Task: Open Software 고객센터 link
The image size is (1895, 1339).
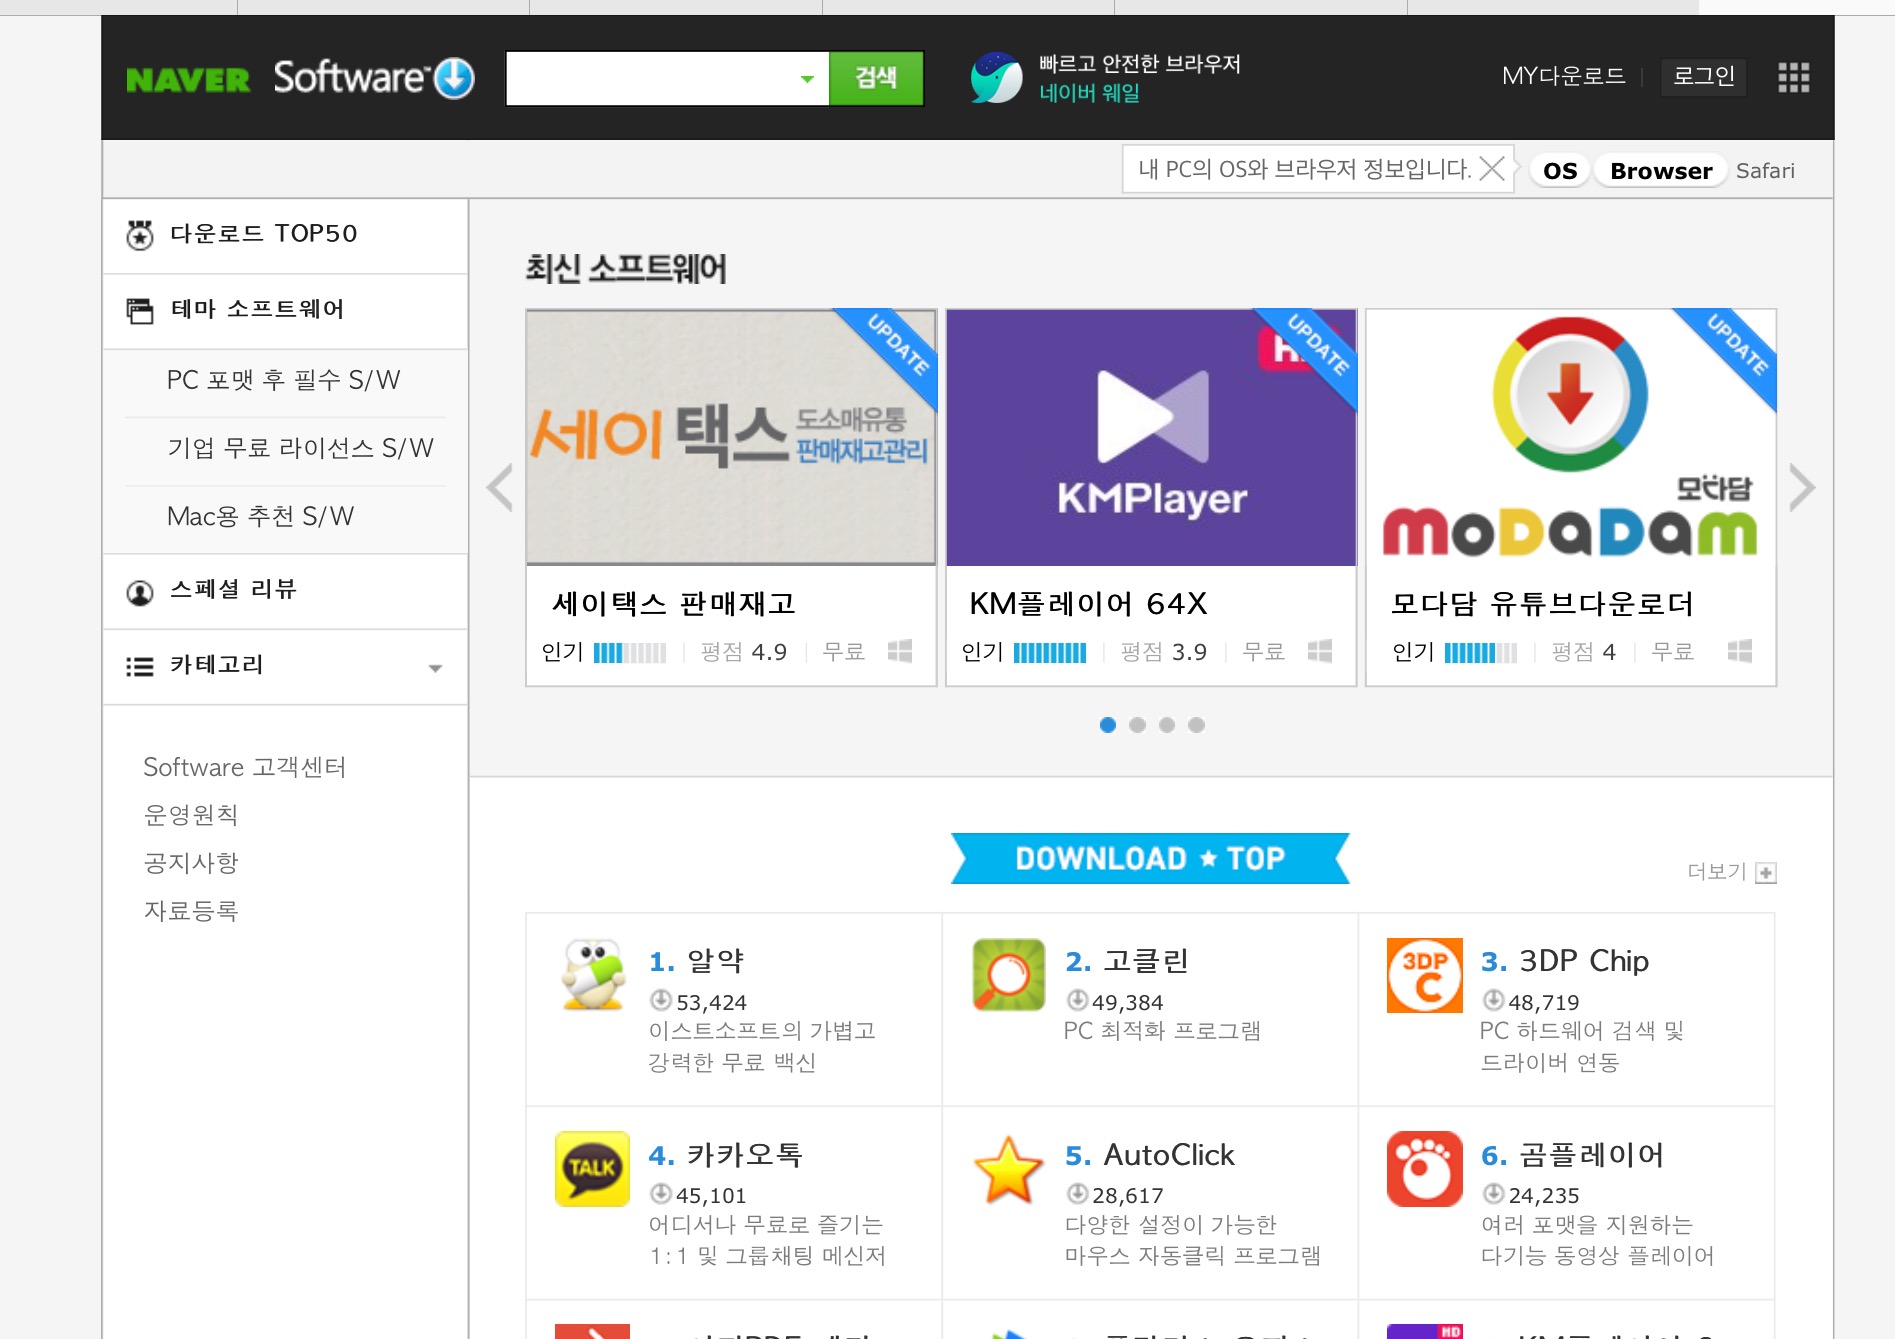Action: [244, 767]
